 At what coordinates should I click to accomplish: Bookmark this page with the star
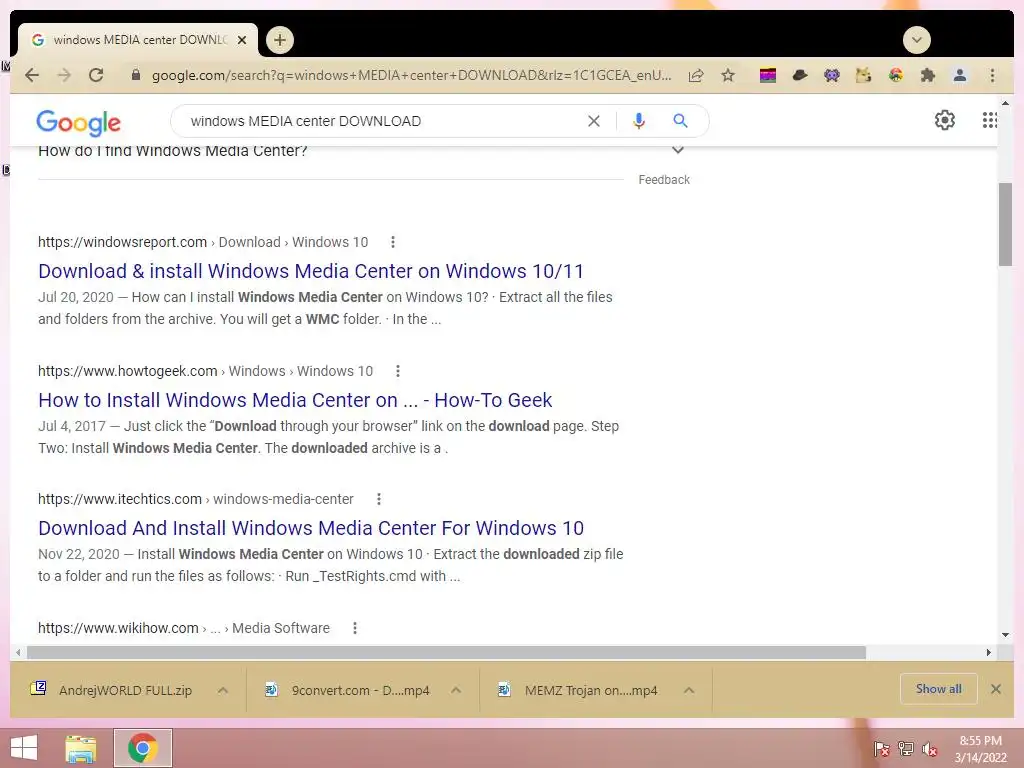click(x=728, y=75)
